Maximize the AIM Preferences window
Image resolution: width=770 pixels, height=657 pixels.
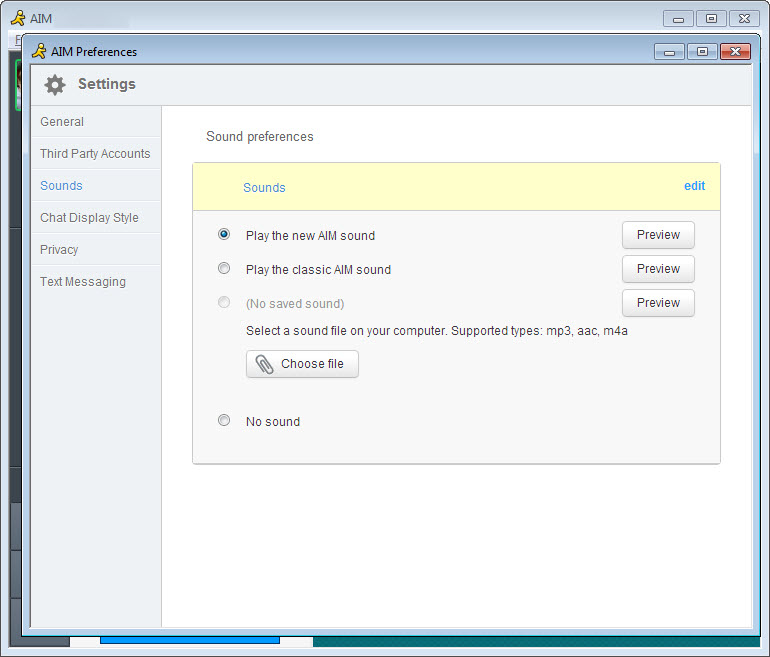click(x=702, y=52)
